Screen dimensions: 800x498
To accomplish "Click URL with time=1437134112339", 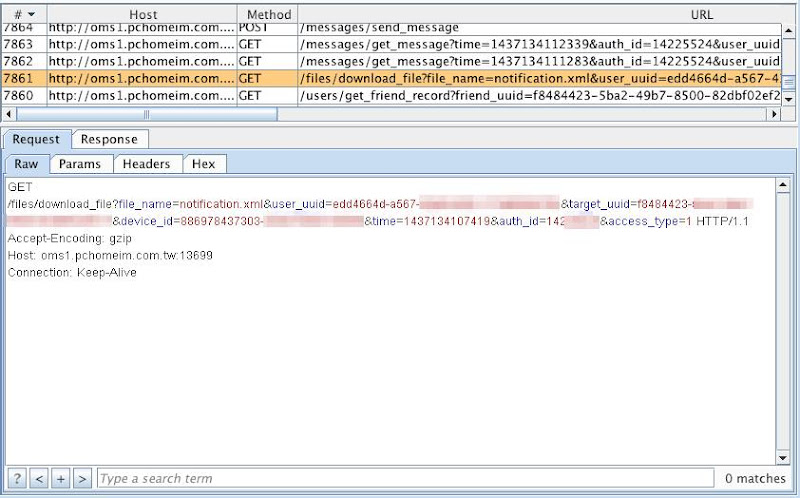I will point(539,44).
